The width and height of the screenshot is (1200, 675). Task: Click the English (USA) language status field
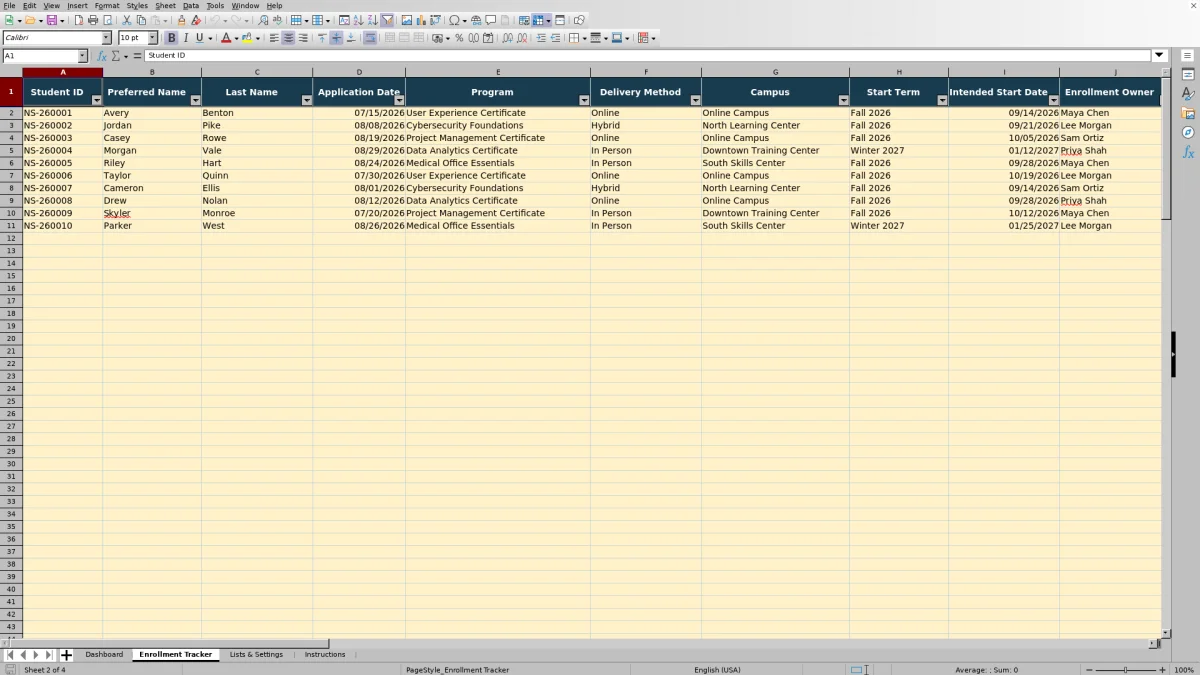717,670
